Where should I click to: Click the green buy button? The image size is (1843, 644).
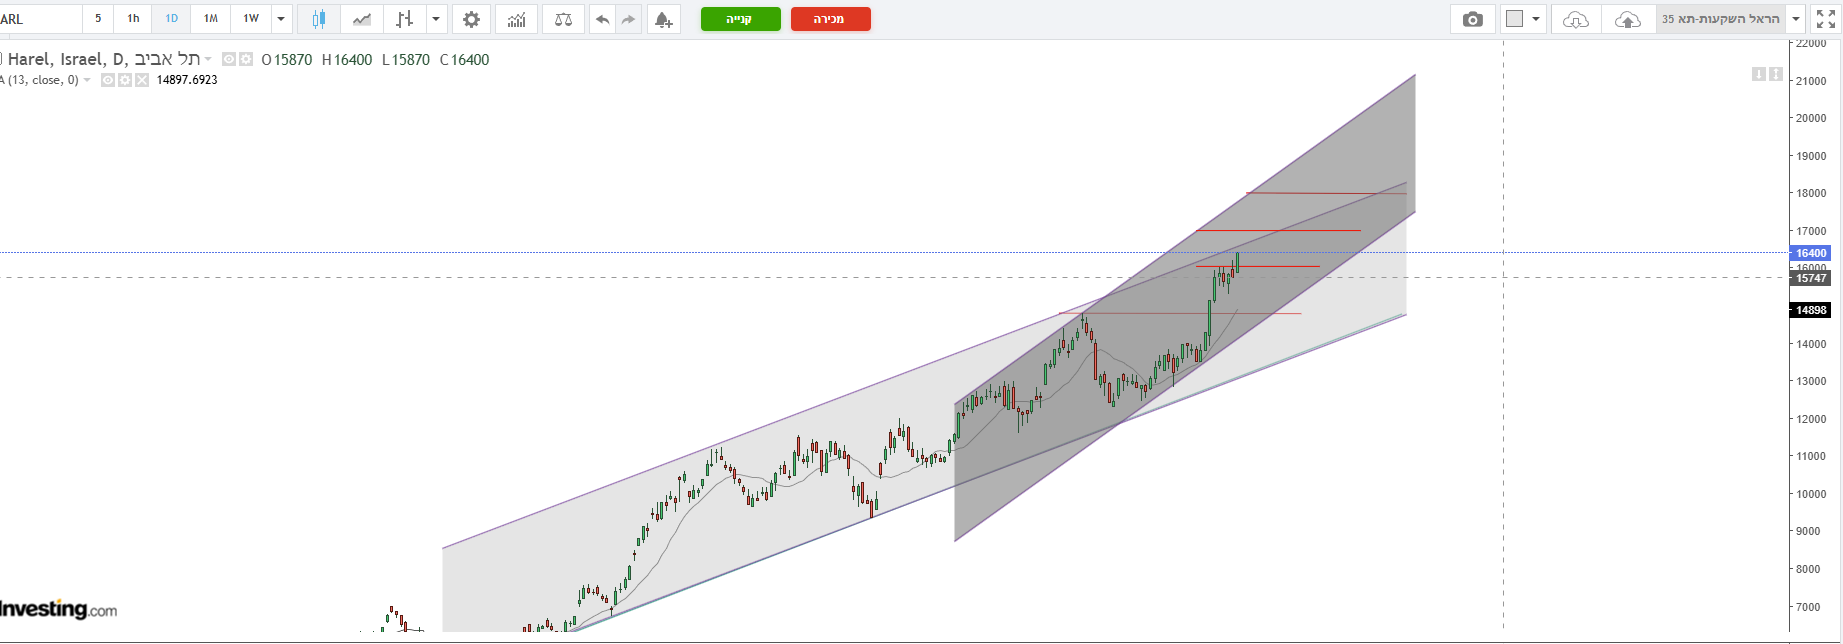(740, 19)
